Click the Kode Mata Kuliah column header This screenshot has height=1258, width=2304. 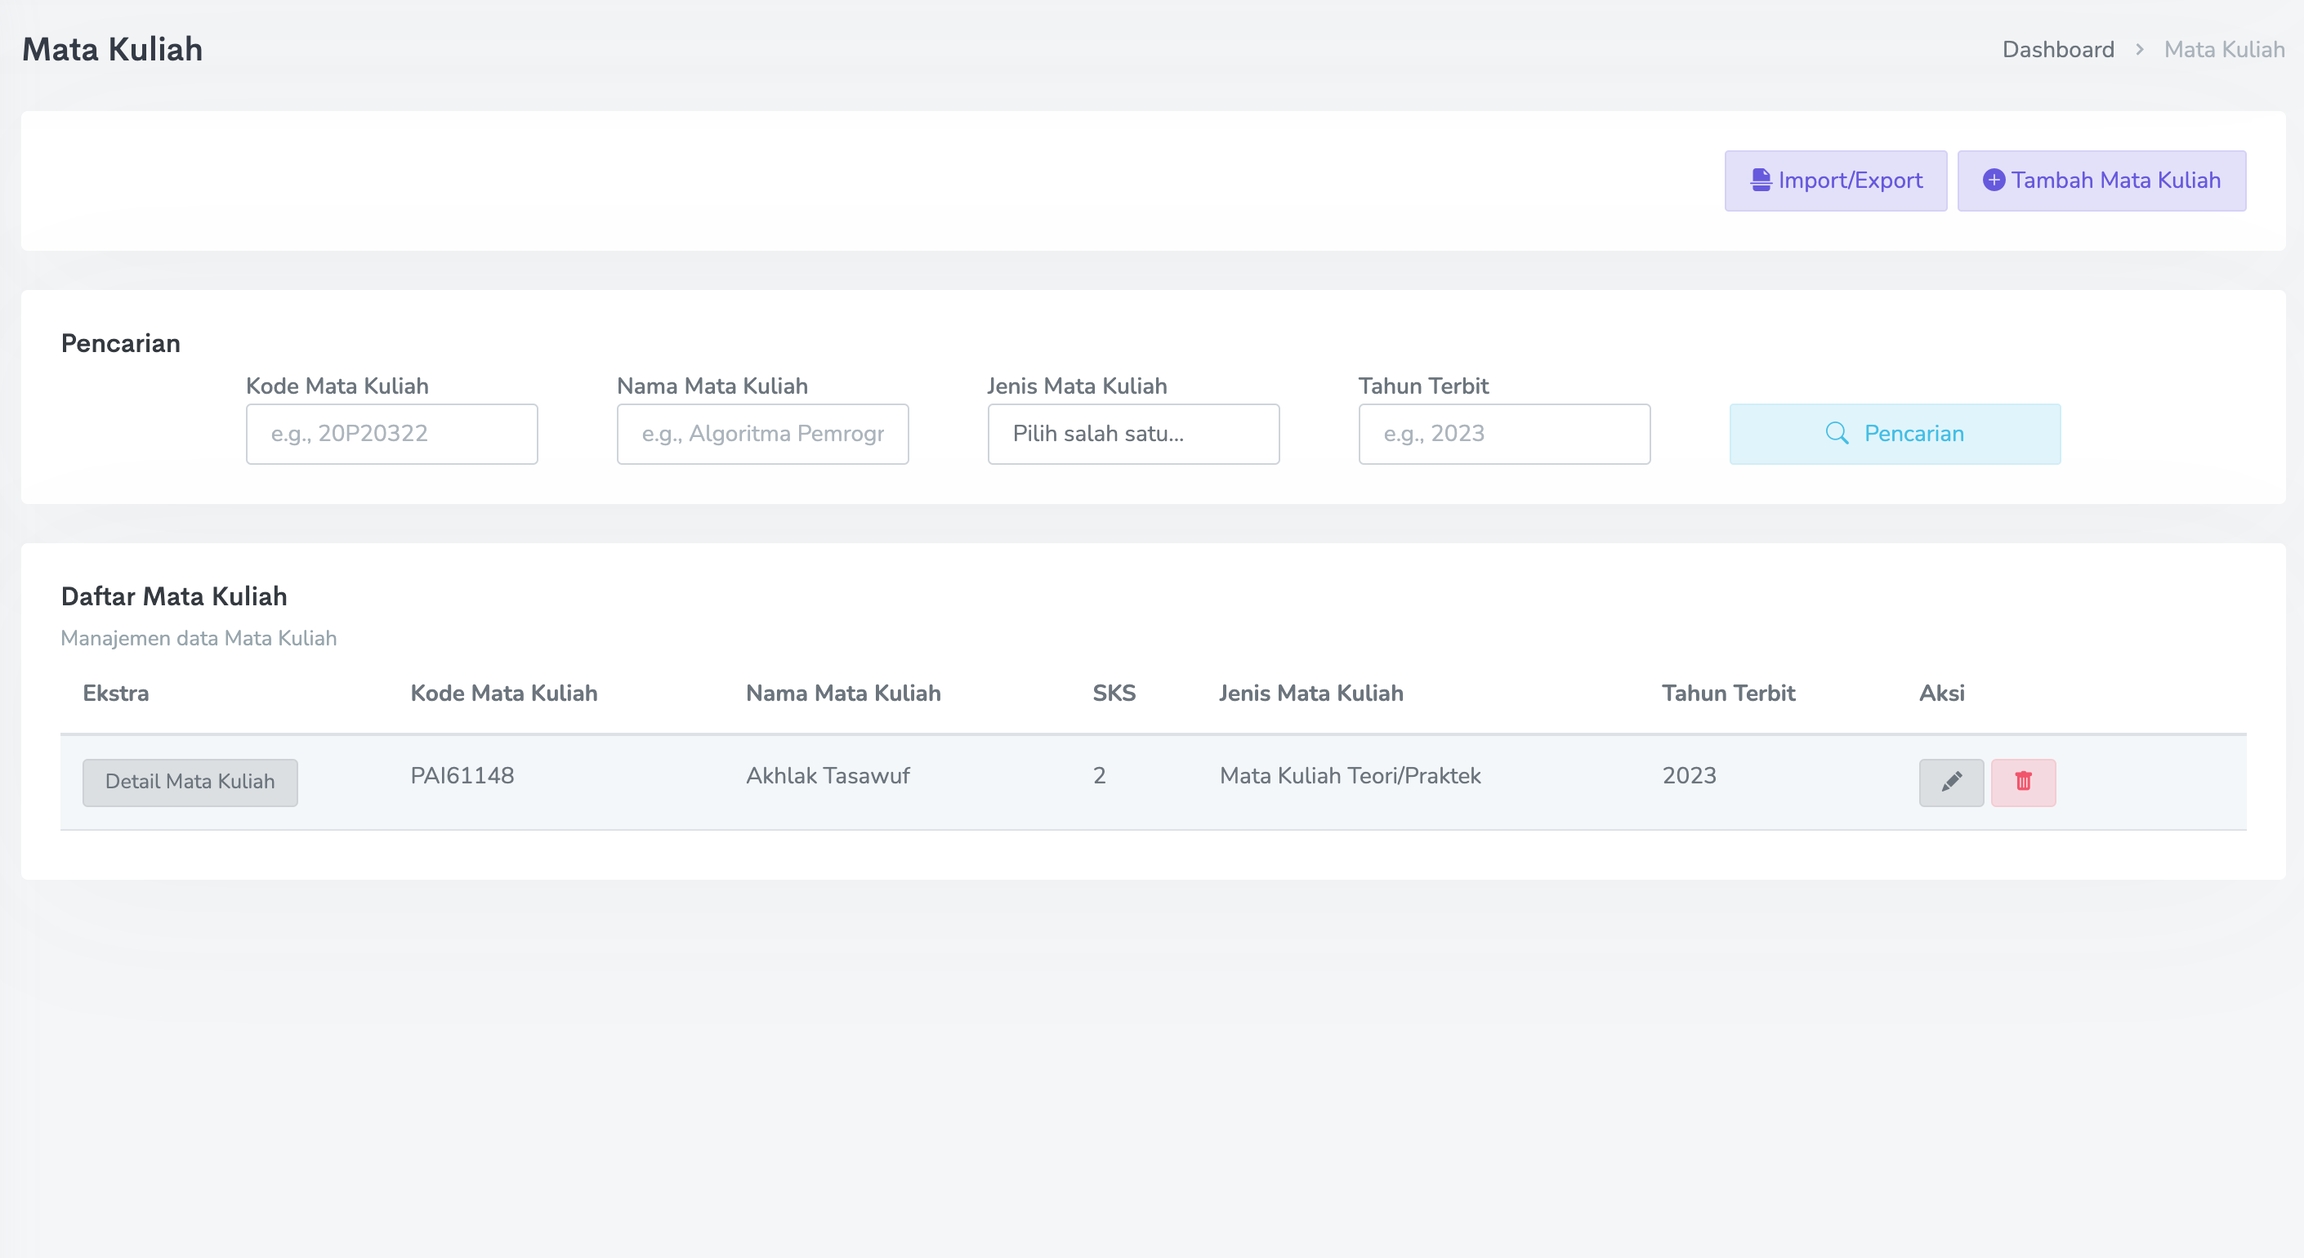click(504, 693)
